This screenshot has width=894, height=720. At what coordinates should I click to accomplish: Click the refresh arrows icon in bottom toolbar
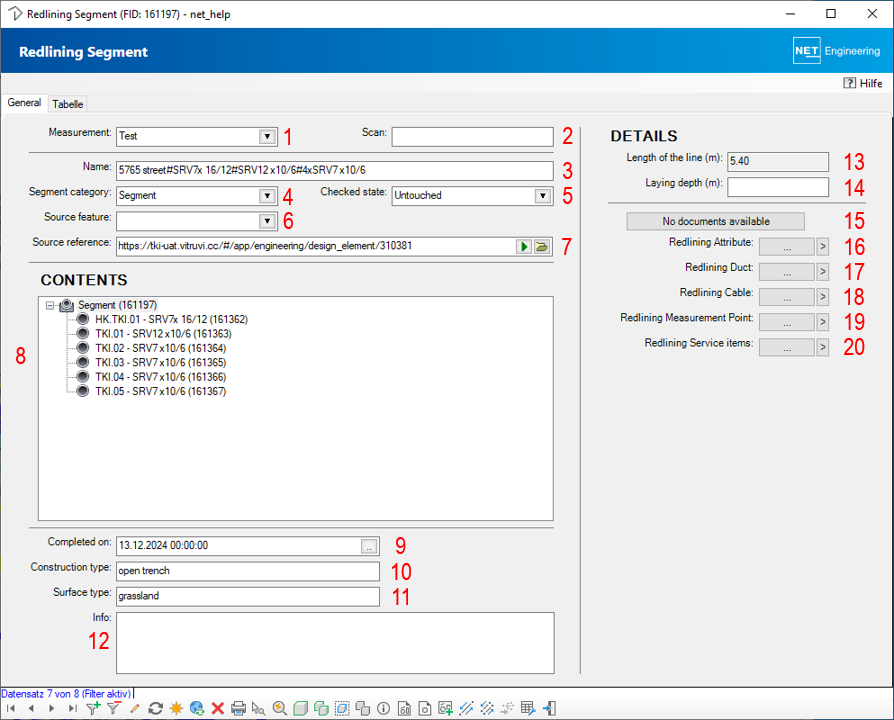point(155,709)
